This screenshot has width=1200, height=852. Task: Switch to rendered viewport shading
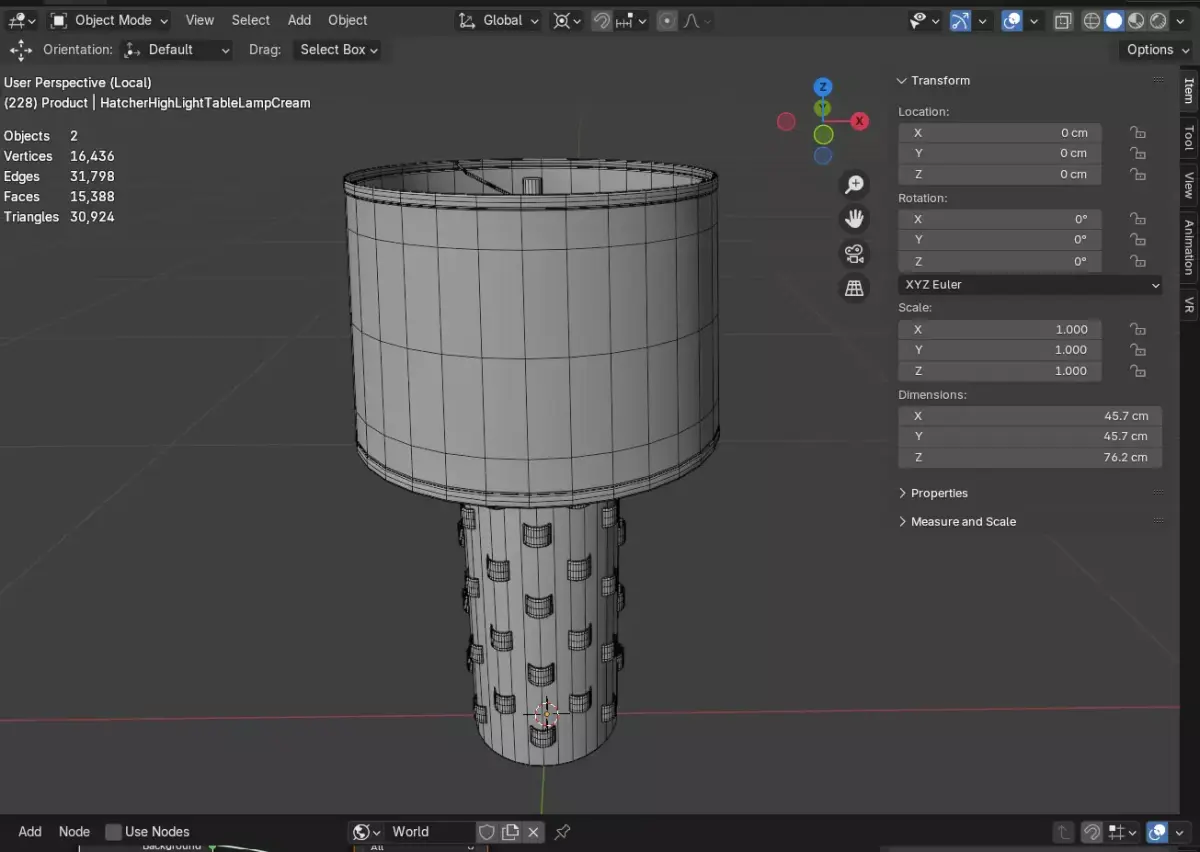pyautogui.click(x=1157, y=20)
